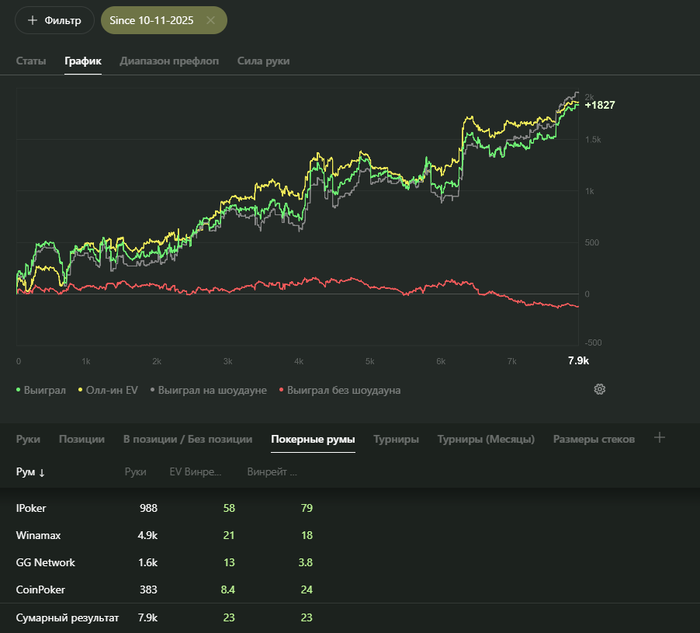700x633 pixels.
Task: Select the Покерные румы tab
Action: [x=313, y=439]
